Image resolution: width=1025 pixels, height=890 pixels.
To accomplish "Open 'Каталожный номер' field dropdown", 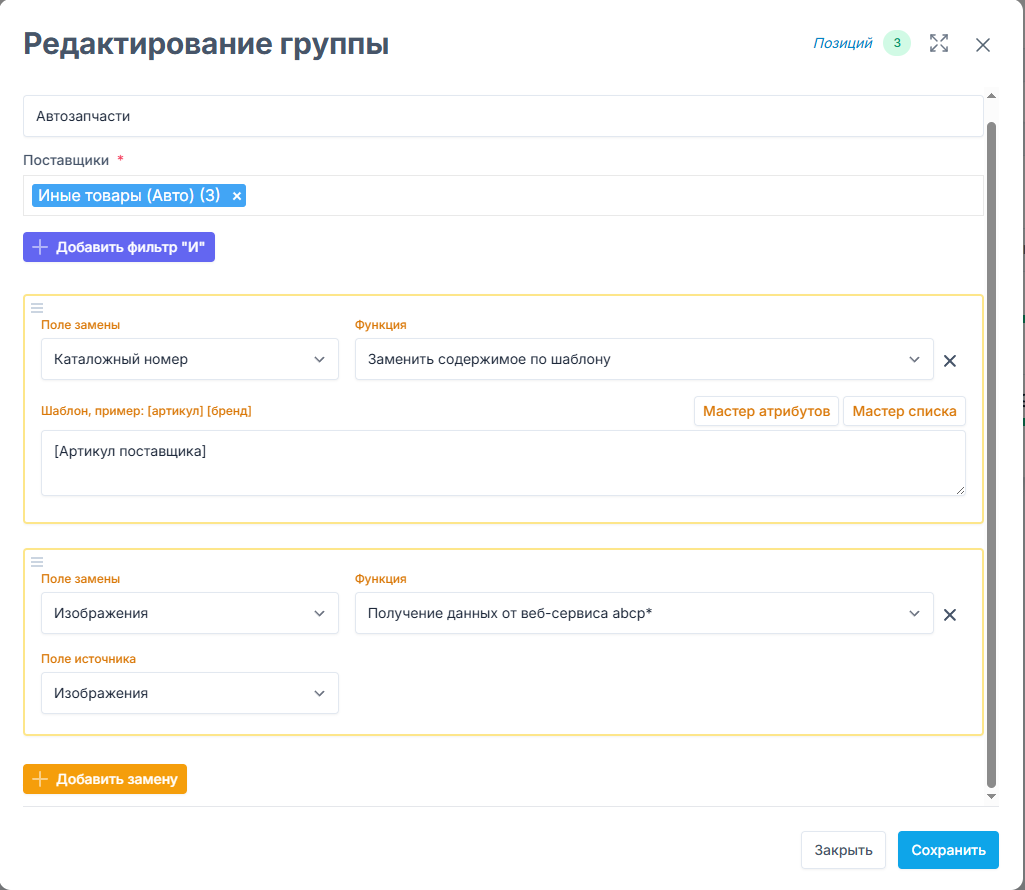I will pyautogui.click(x=190, y=359).
